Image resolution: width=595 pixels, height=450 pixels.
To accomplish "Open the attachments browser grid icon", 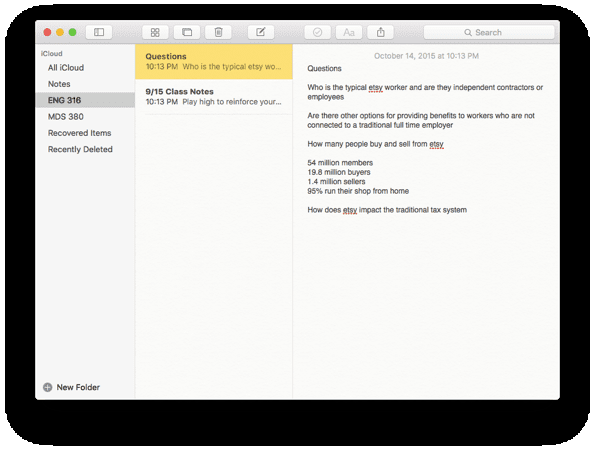I will [x=155, y=32].
